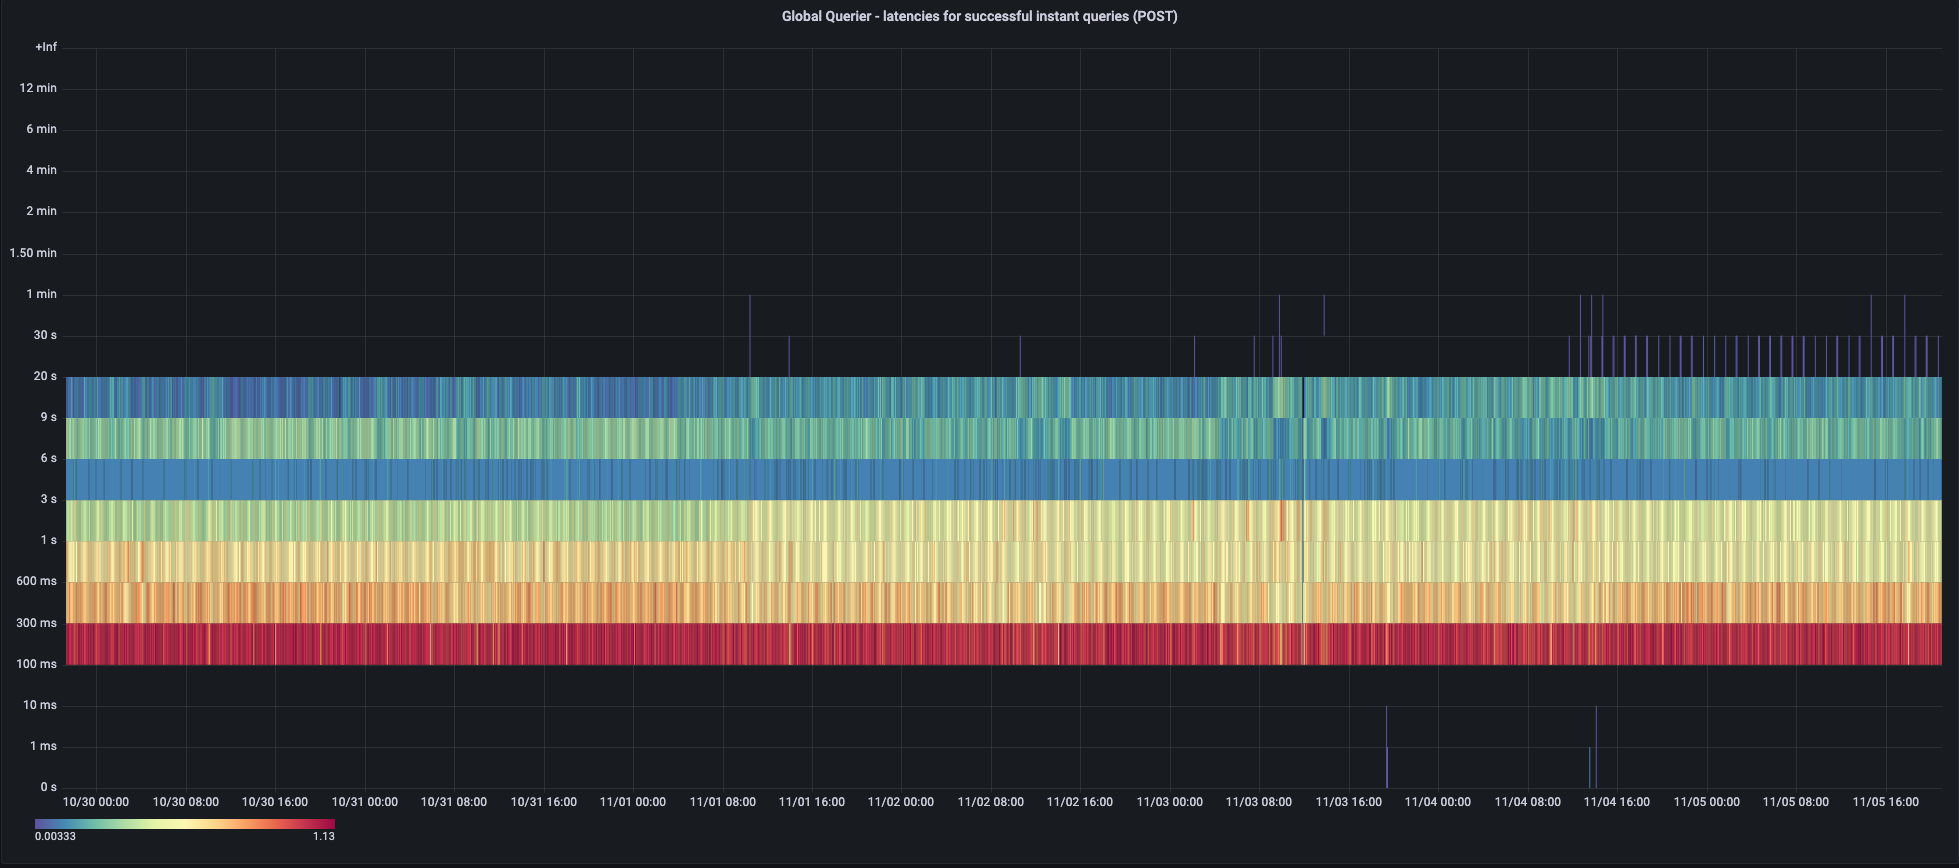This screenshot has width=1959, height=868.
Task: Click the red 100–300 ms heatmap band
Action: tap(1004, 644)
